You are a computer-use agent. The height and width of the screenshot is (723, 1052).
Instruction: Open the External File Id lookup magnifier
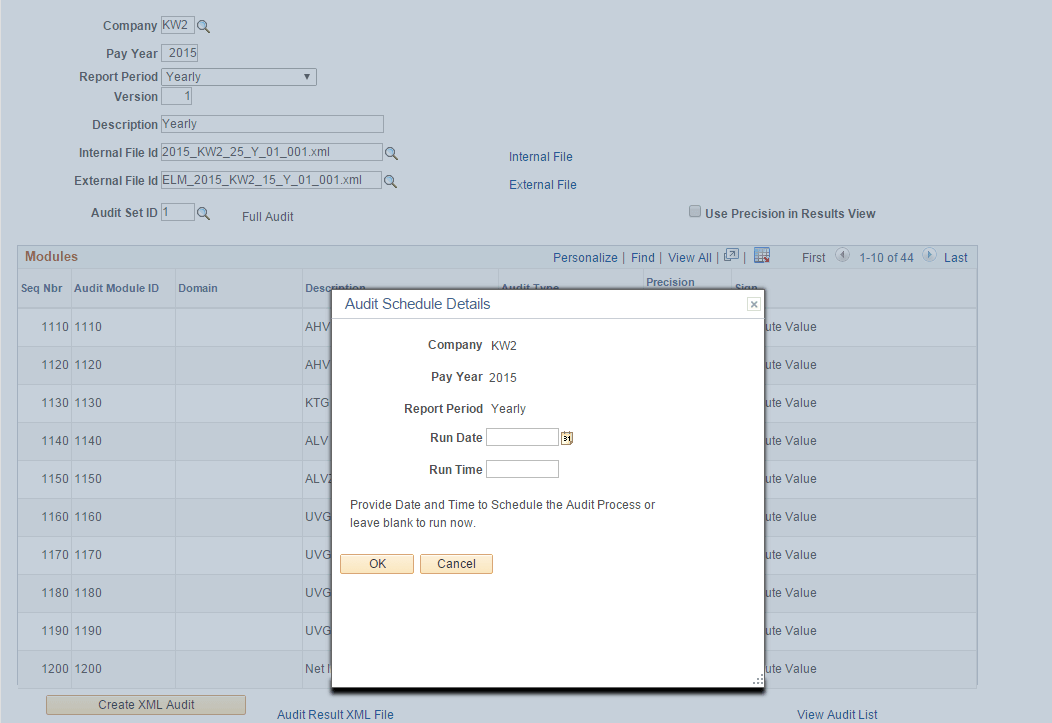pyautogui.click(x=392, y=180)
